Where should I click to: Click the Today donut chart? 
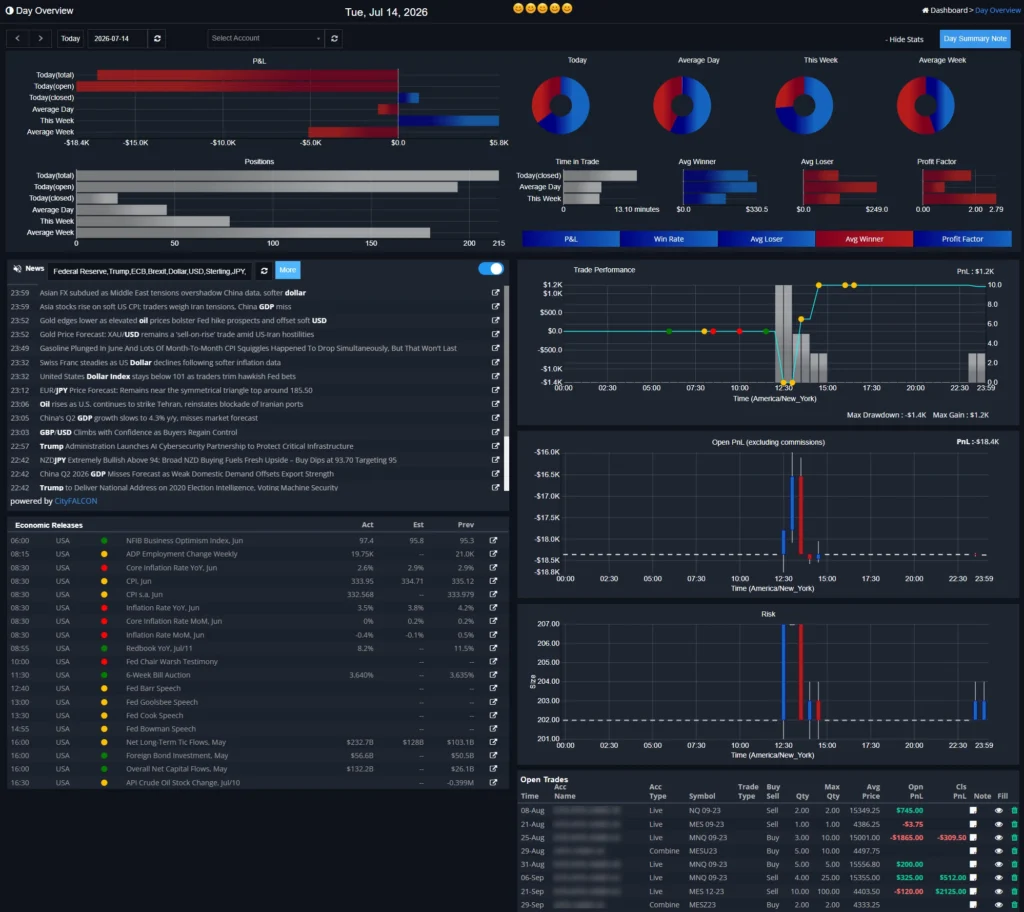(560, 105)
